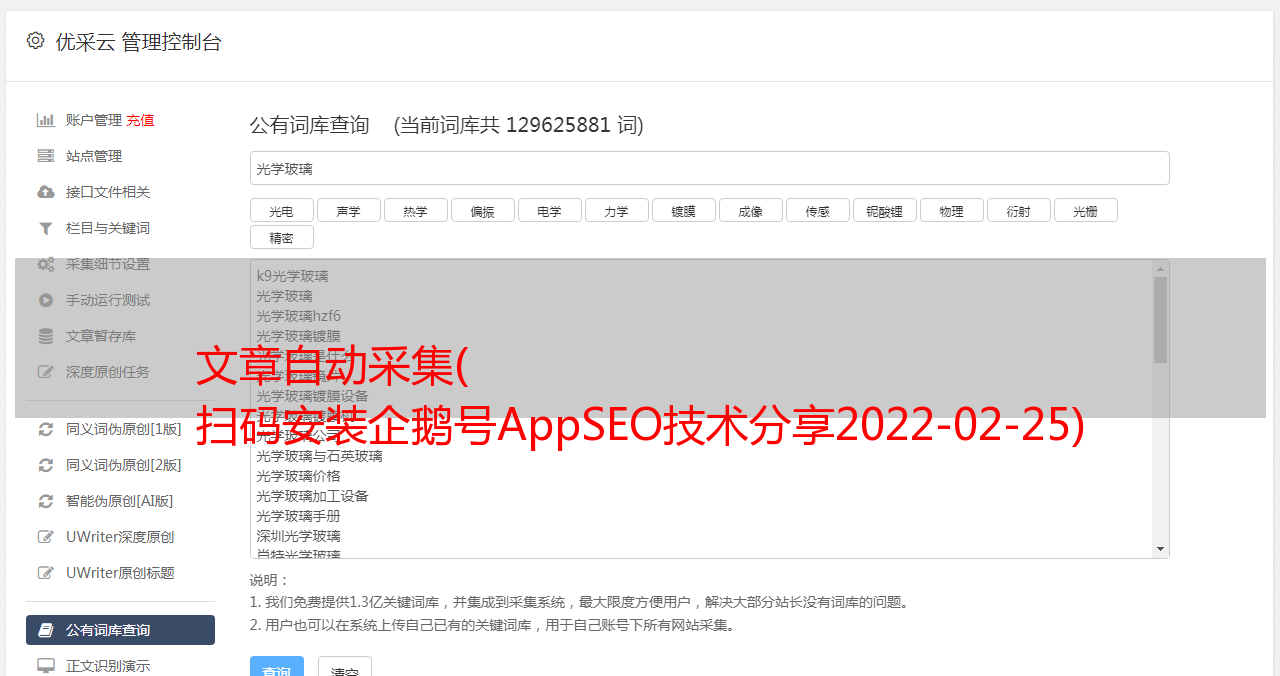Choose the 镀膜 tag button
The height and width of the screenshot is (676, 1280).
pos(683,211)
